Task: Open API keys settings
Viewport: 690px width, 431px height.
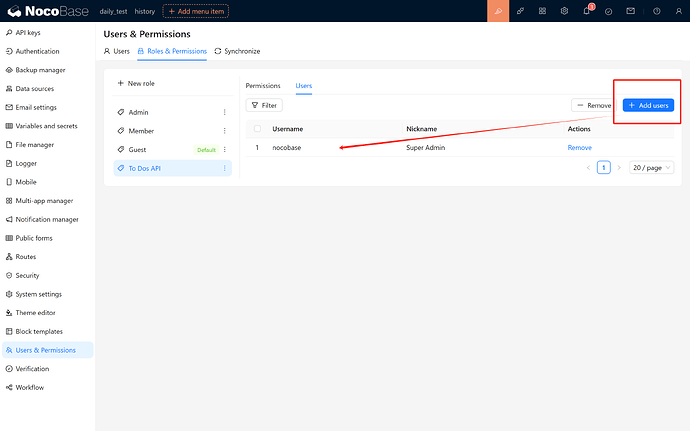Action: click(x=48, y=33)
